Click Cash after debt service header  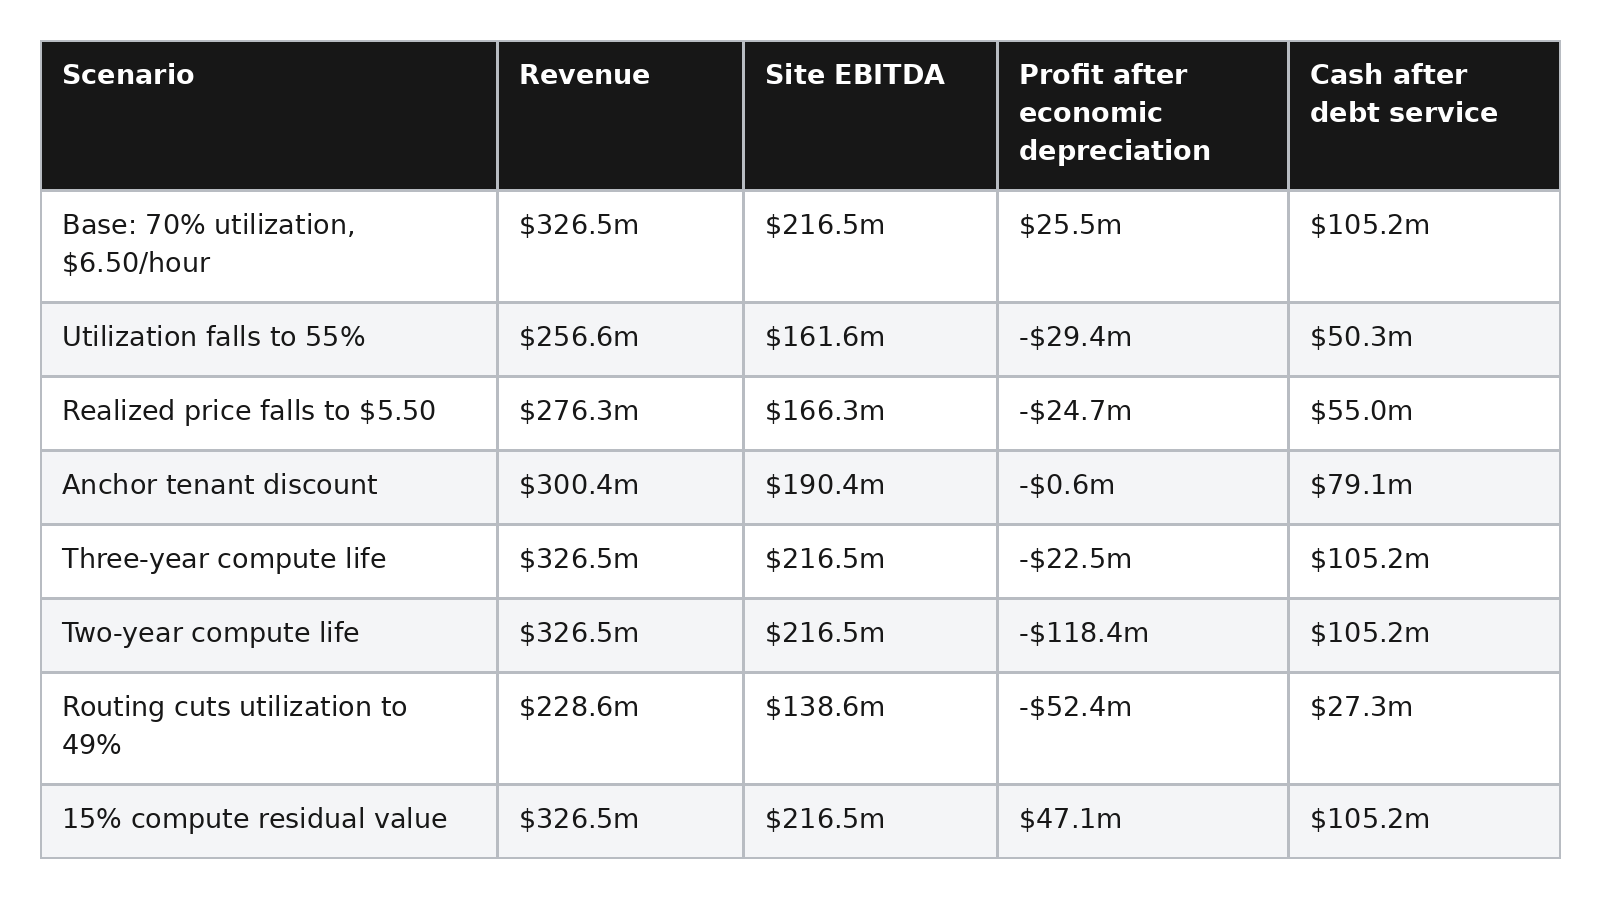click(1424, 115)
